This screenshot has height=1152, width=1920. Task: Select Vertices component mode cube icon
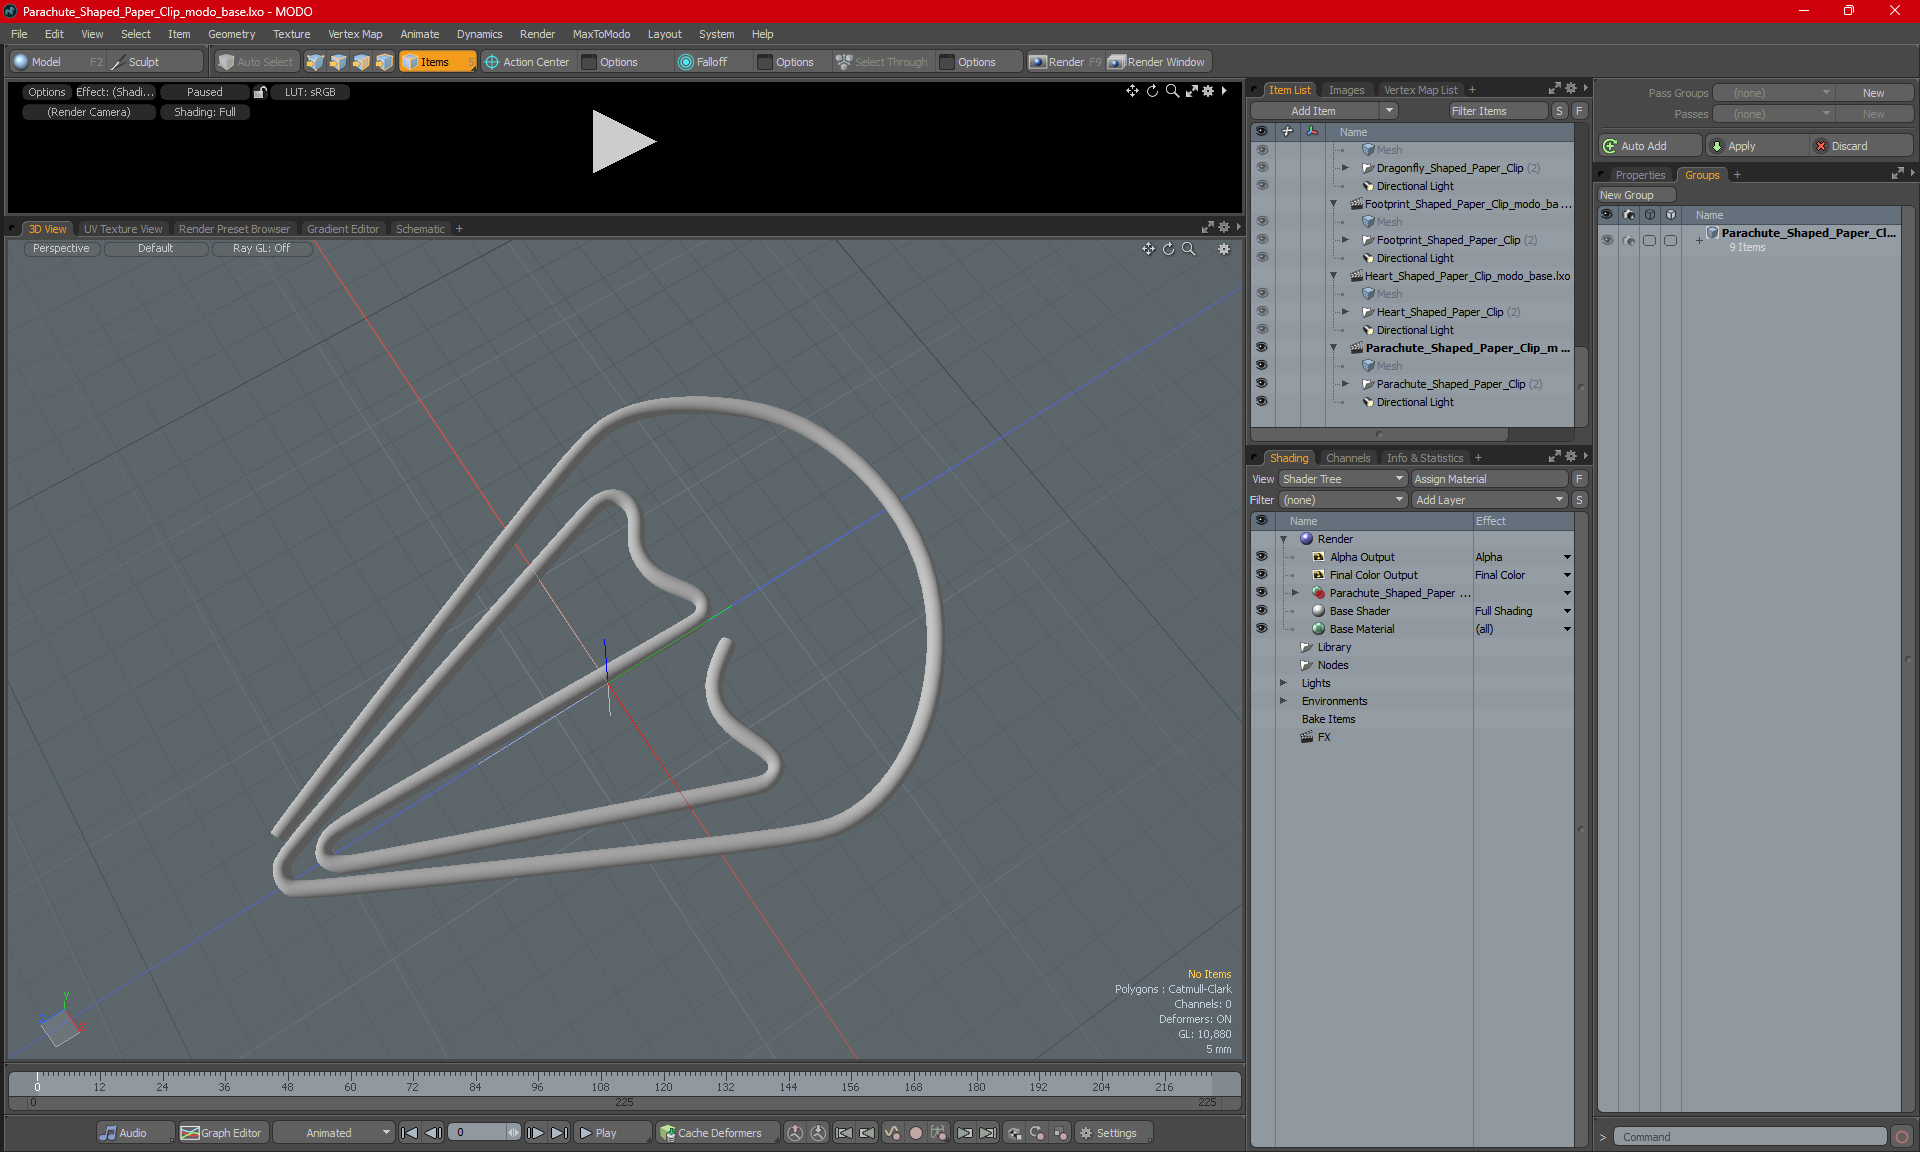coord(315,62)
